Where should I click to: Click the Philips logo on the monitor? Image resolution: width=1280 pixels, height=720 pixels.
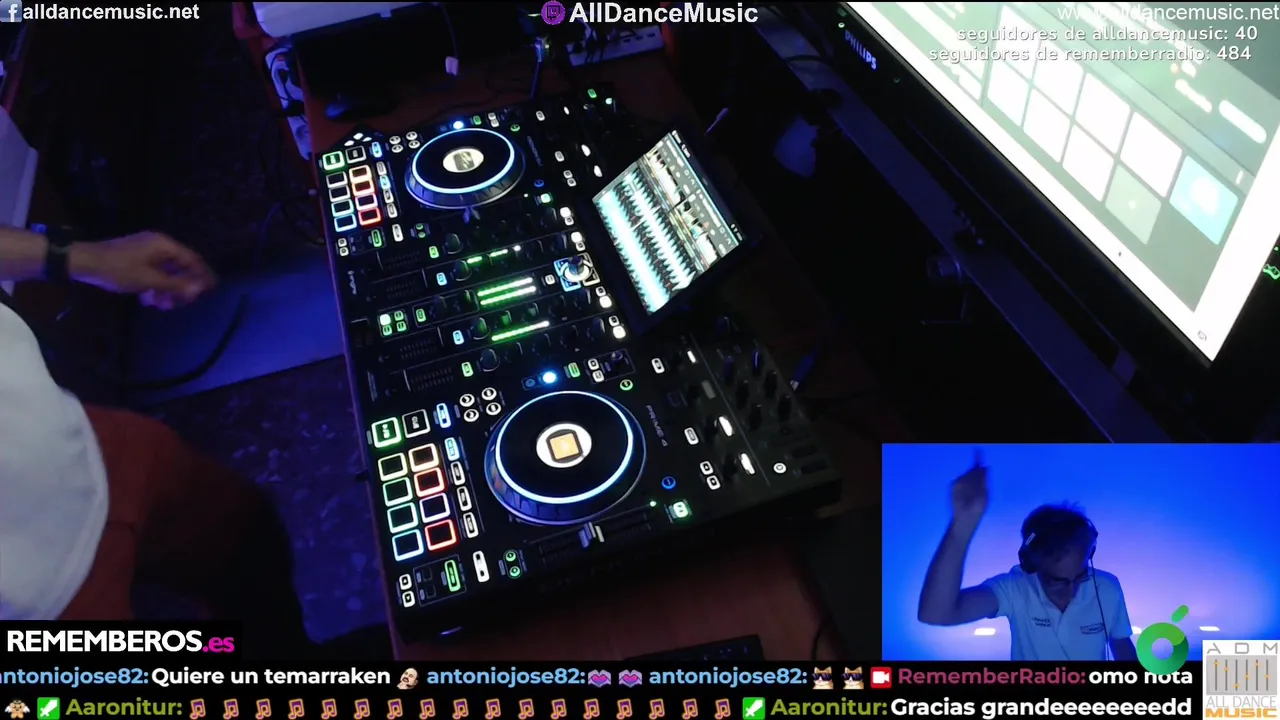click(x=861, y=50)
